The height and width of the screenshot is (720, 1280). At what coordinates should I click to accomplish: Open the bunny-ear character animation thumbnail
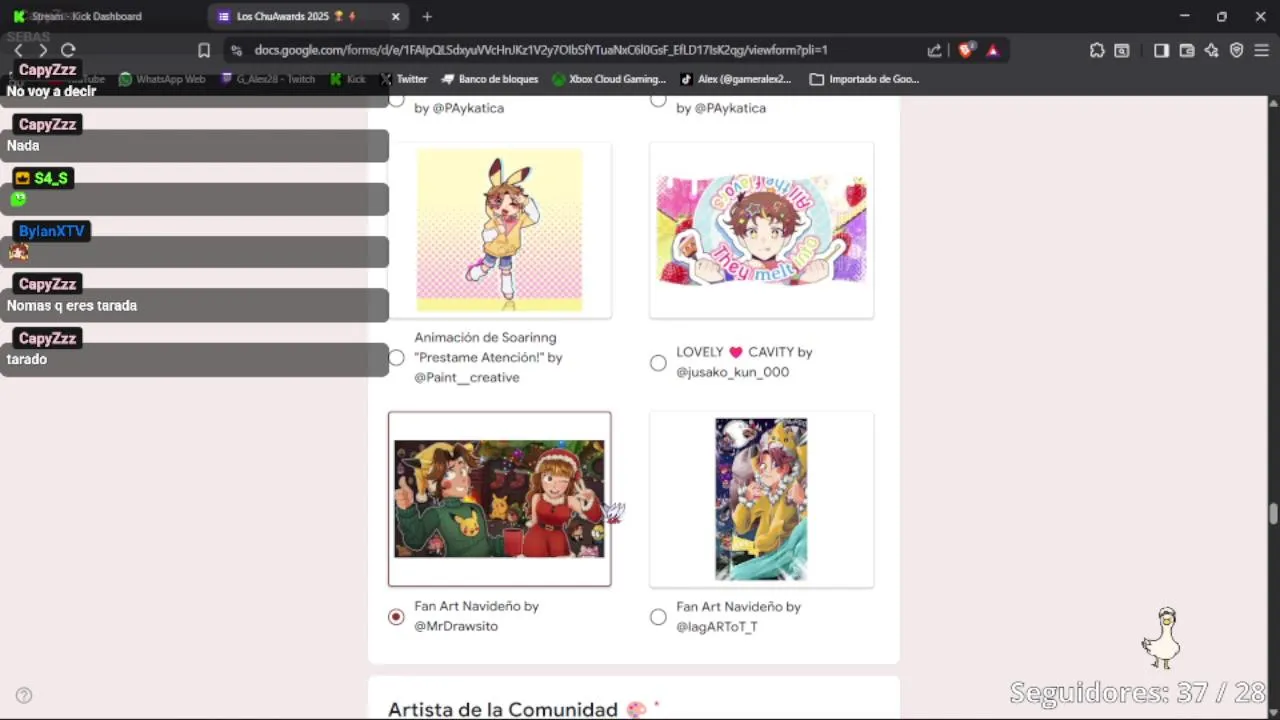tap(499, 230)
